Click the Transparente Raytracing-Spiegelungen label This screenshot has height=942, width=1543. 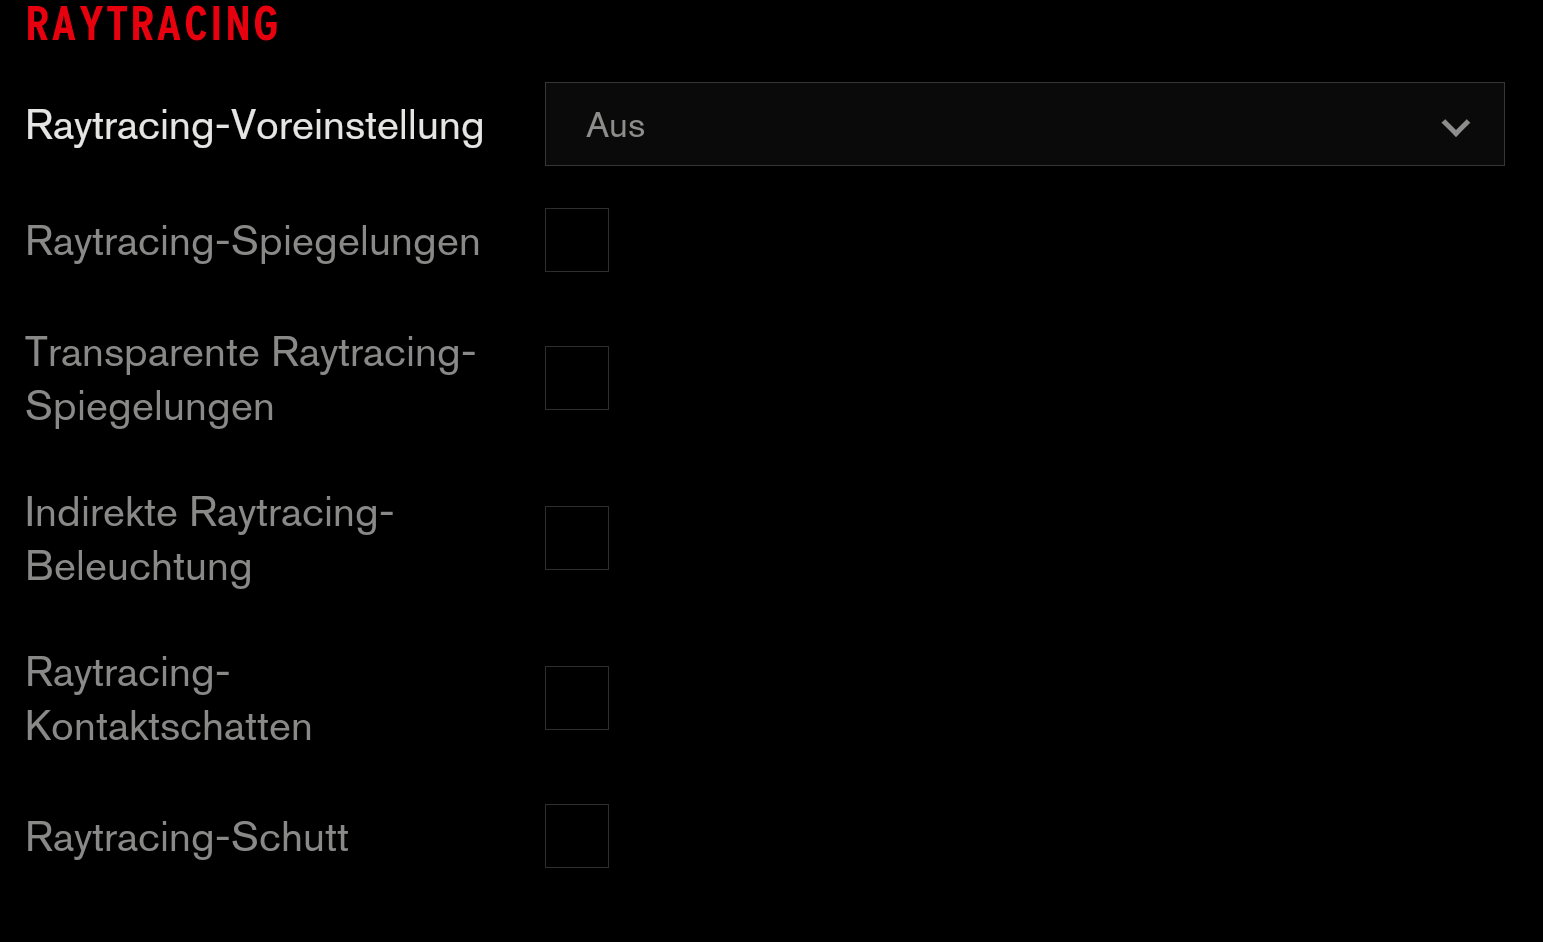click(250, 380)
